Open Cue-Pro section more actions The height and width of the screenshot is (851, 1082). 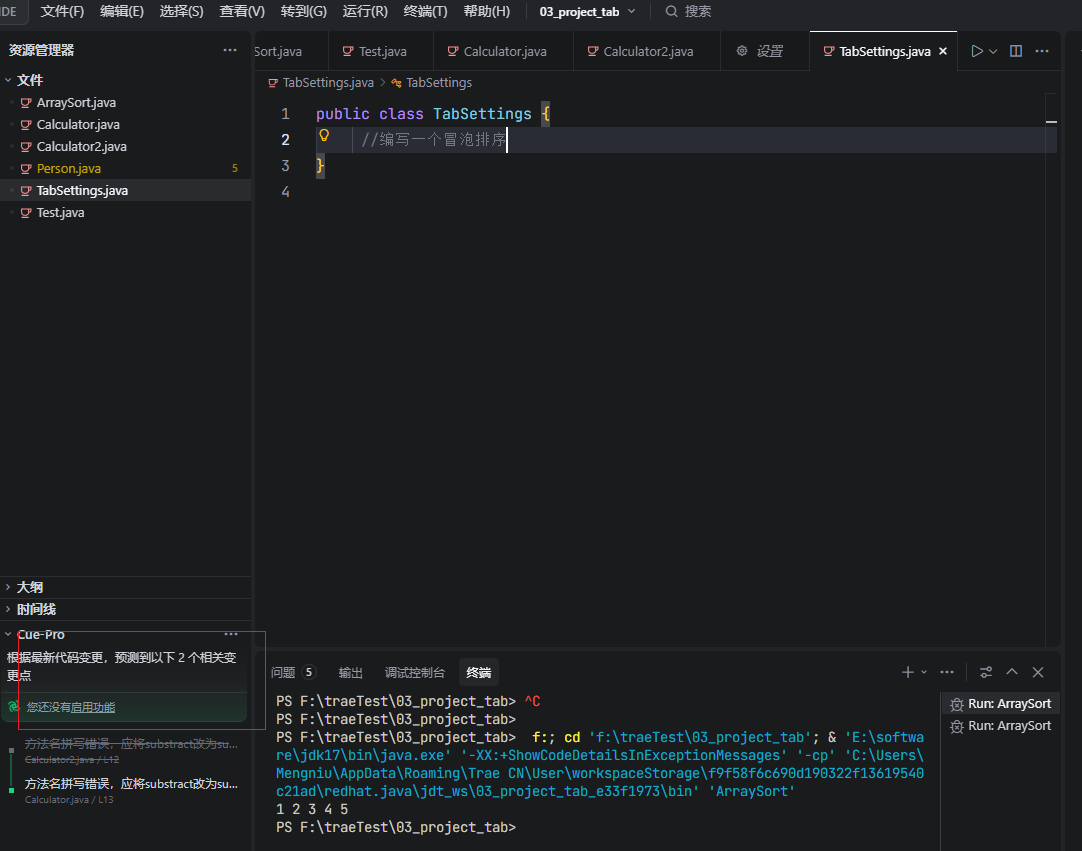231,634
